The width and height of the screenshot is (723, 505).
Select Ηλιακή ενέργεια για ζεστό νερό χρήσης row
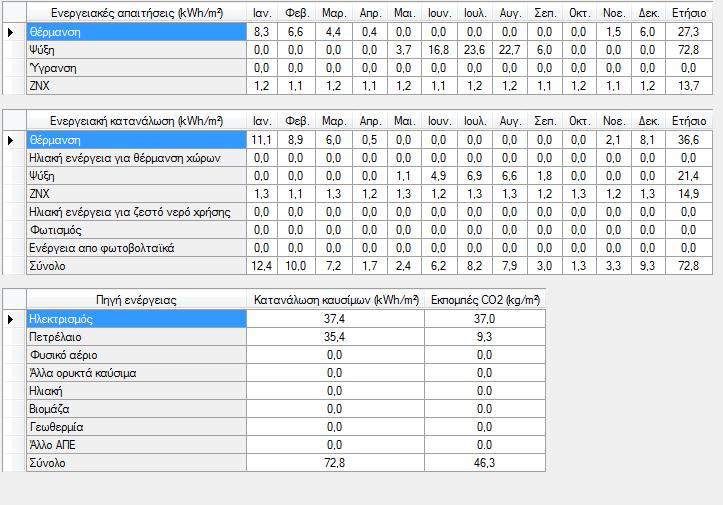coord(369,212)
